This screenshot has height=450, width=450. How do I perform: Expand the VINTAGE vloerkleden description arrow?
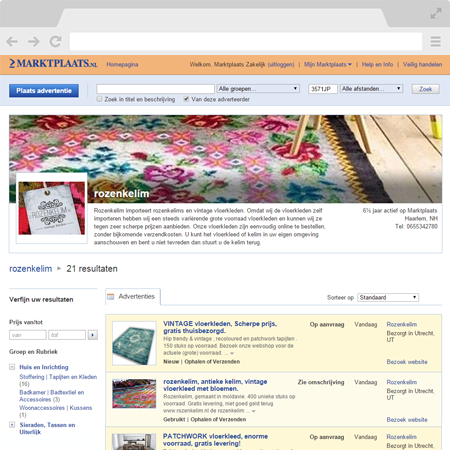[232, 353]
